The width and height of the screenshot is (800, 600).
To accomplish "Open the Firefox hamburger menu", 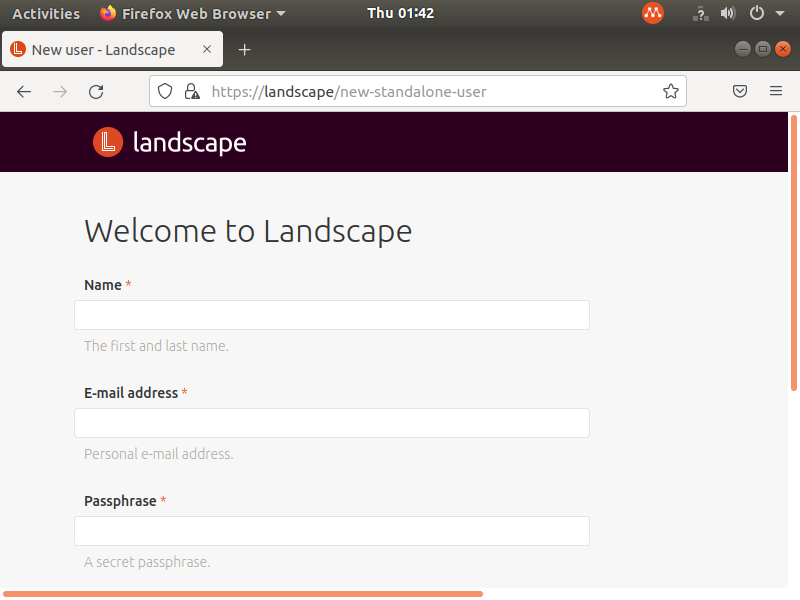I will (776, 91).
